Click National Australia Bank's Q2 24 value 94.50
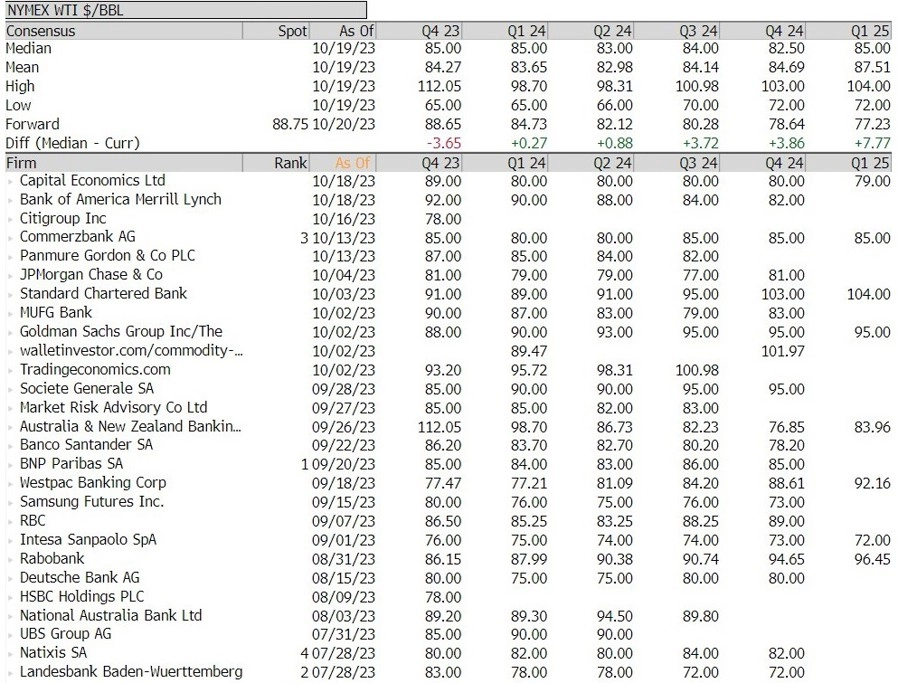The width and height of the screenshot is (898, 683). pyautogui.click(x=615, y=616)
